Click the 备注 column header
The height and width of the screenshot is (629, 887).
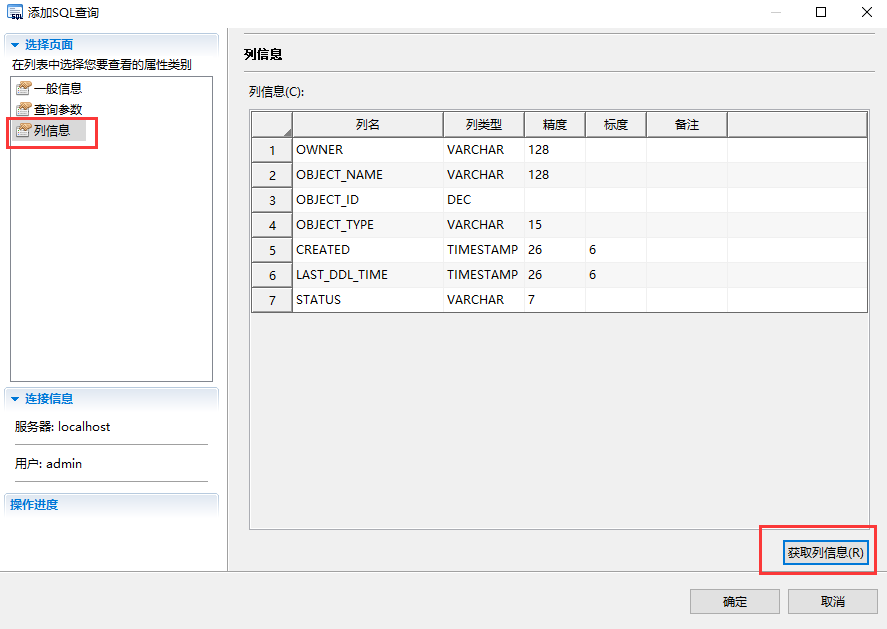pos(687,124)
